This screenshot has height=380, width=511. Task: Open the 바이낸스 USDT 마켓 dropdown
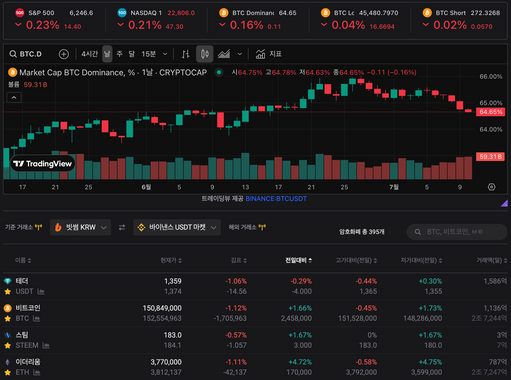tap(177, 227)
